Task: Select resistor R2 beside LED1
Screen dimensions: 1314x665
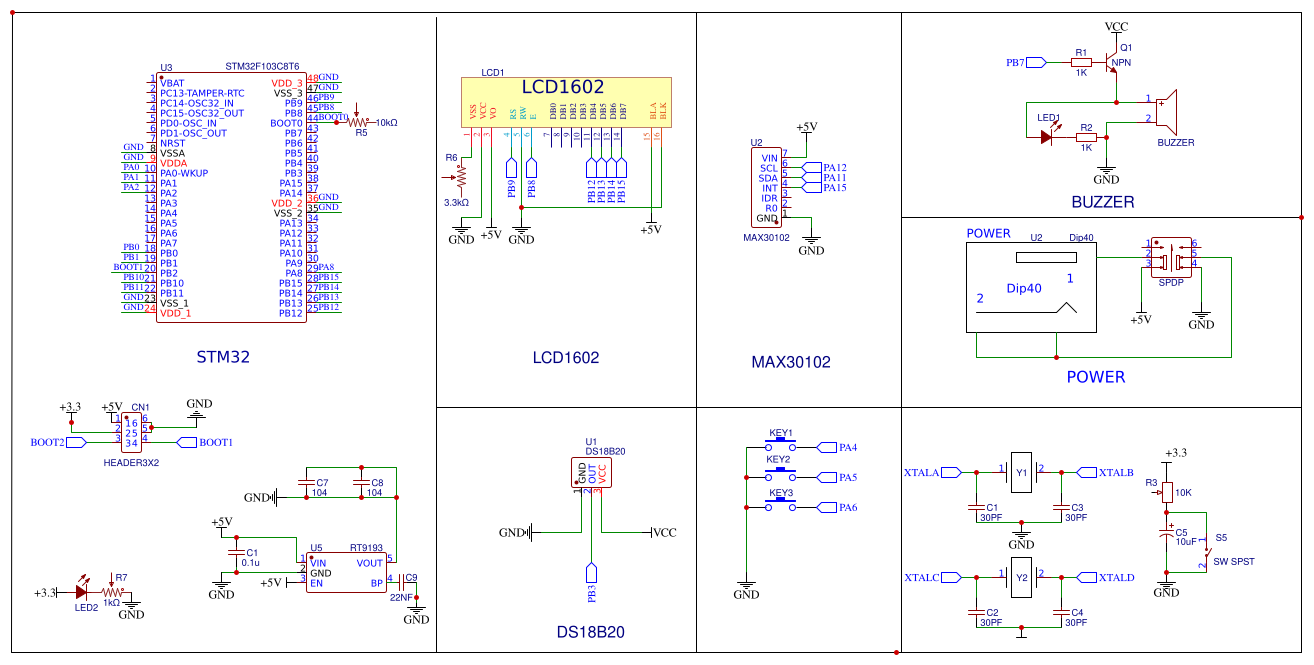Action: [x=1086, y=137]
